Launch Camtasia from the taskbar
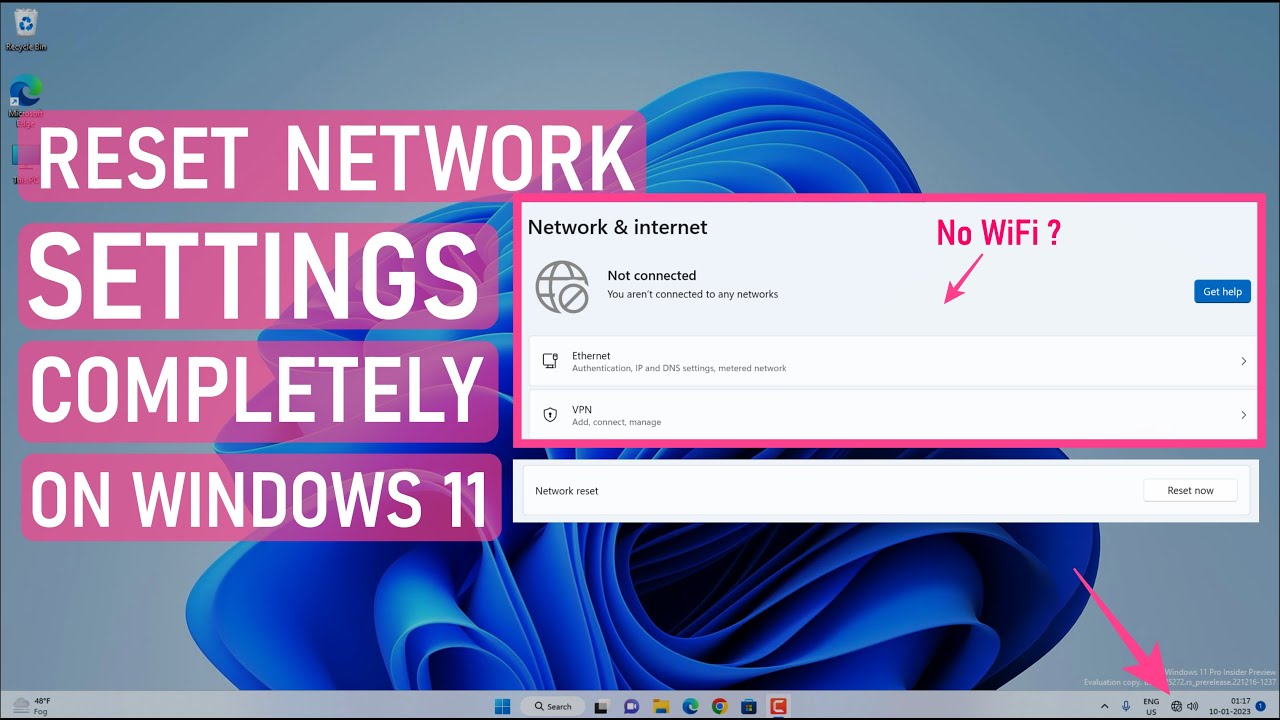 (778, 706)
